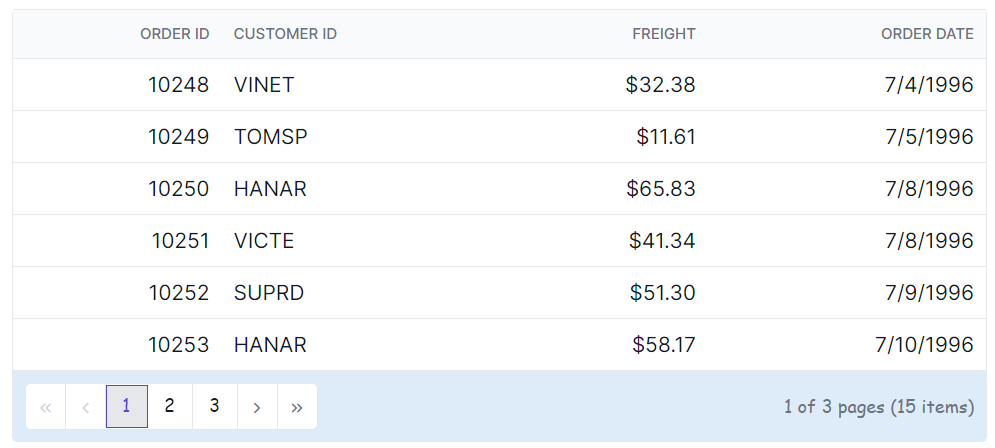Click the TOMSP customer cell
Screen dimensions: 995x448
(270, 137)
